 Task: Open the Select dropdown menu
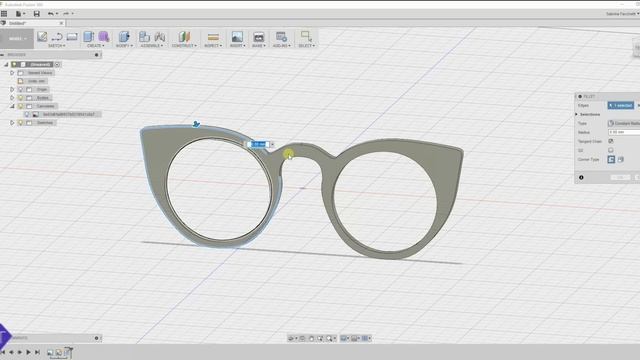(x=307, y=46)
